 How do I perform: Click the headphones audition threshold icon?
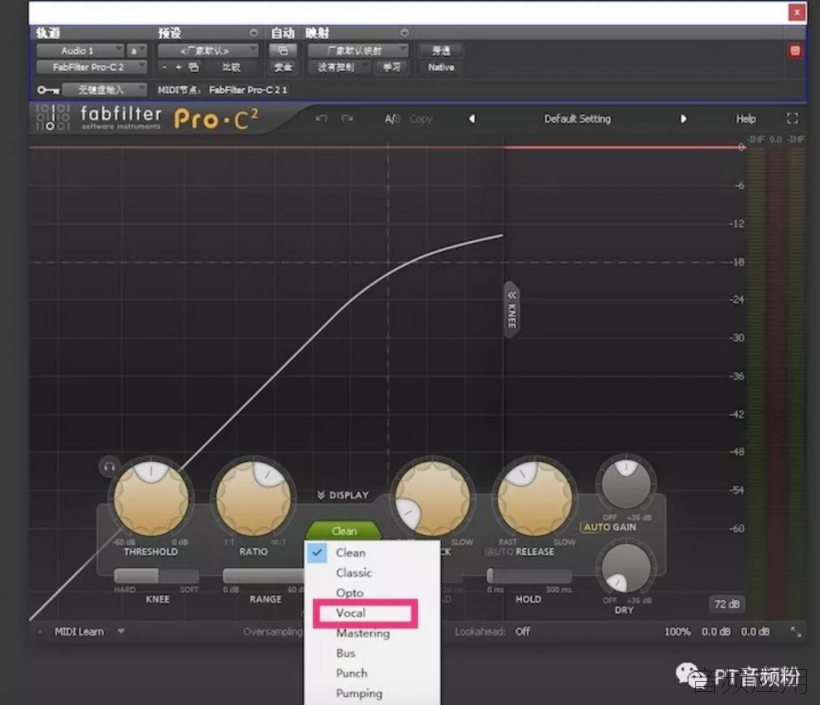(109, 466)
